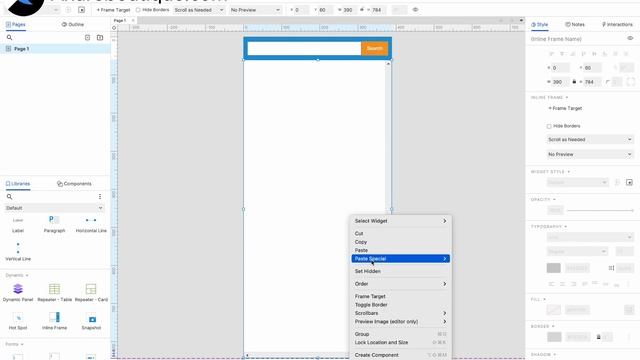
Task: Click the fit to content icon in Style
Action: pos(631,82)
